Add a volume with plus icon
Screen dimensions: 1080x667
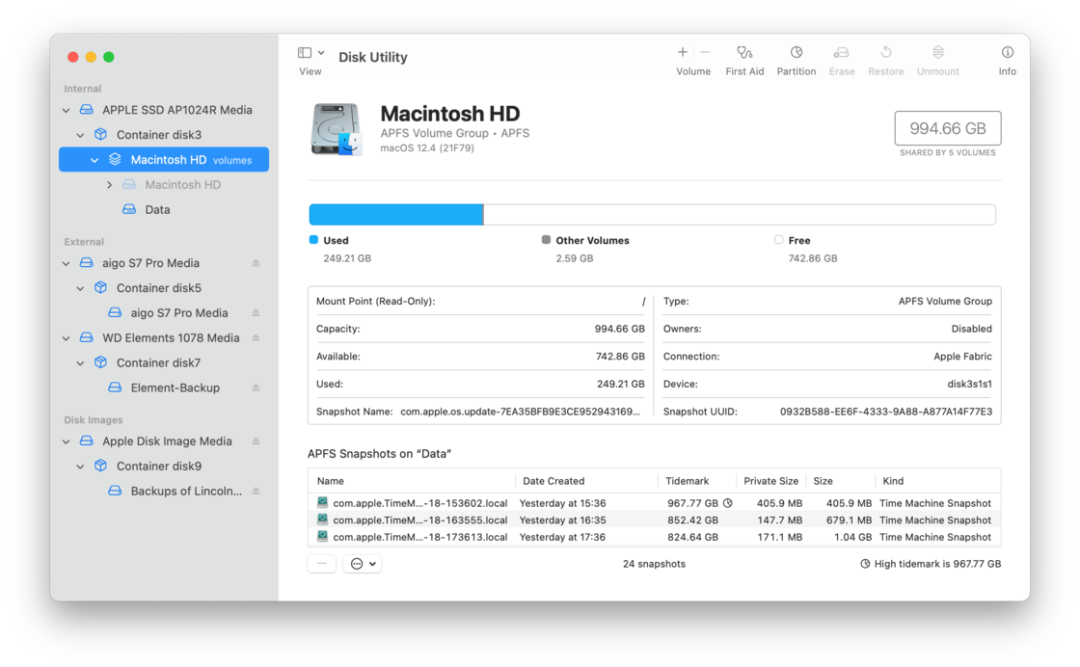(682, 52)
